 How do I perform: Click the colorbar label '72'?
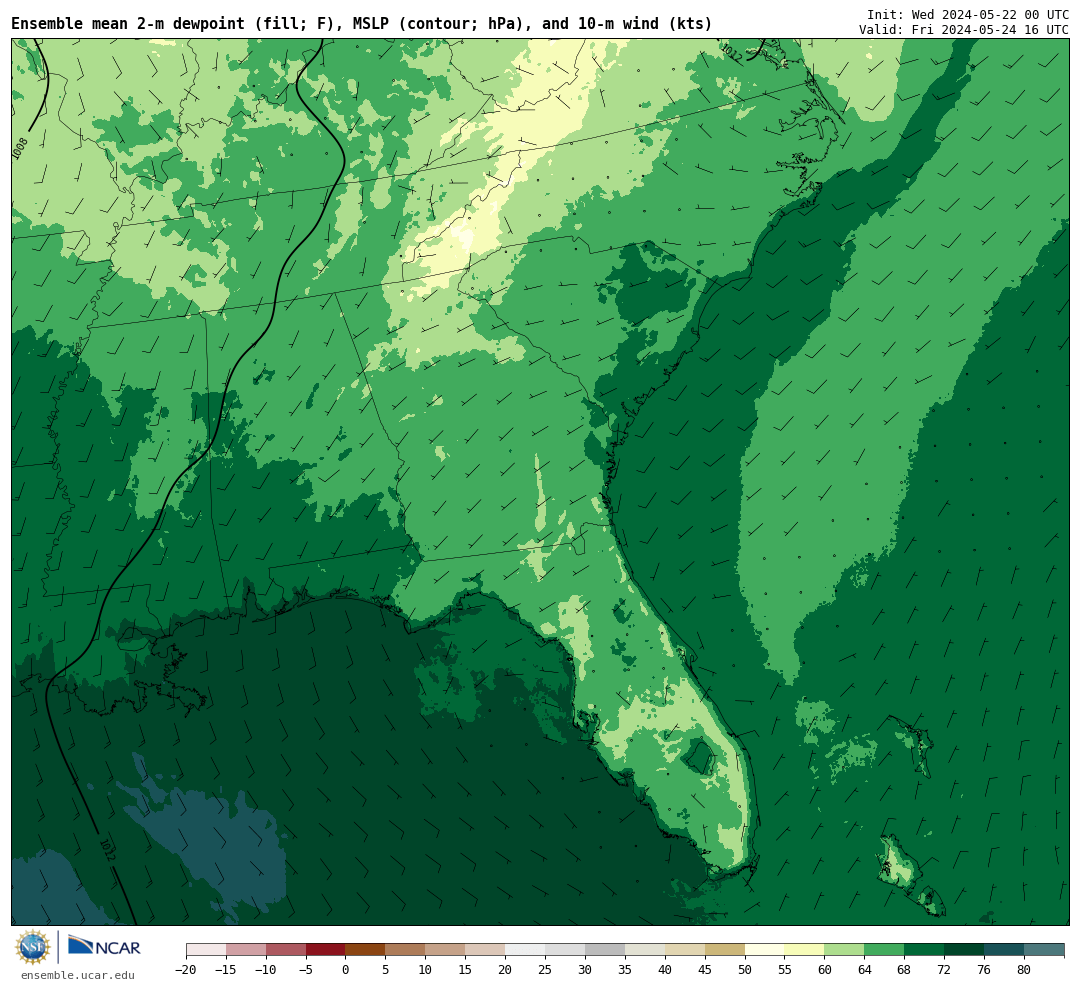pos(944,969)
